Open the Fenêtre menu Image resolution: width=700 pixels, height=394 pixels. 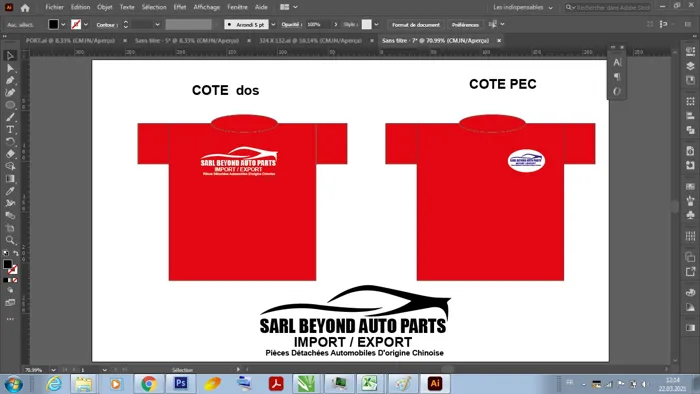(x=237, y=7)
